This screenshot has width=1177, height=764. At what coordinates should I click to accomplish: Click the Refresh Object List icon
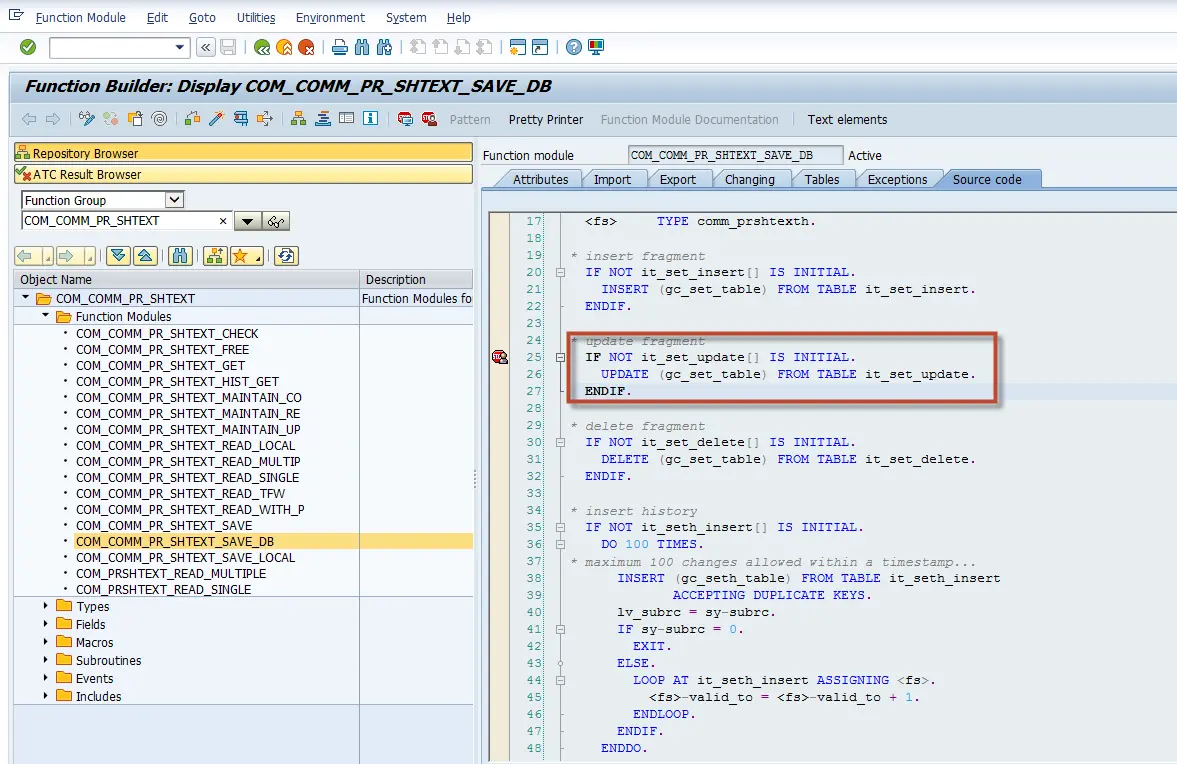click(x=286, y=256)
